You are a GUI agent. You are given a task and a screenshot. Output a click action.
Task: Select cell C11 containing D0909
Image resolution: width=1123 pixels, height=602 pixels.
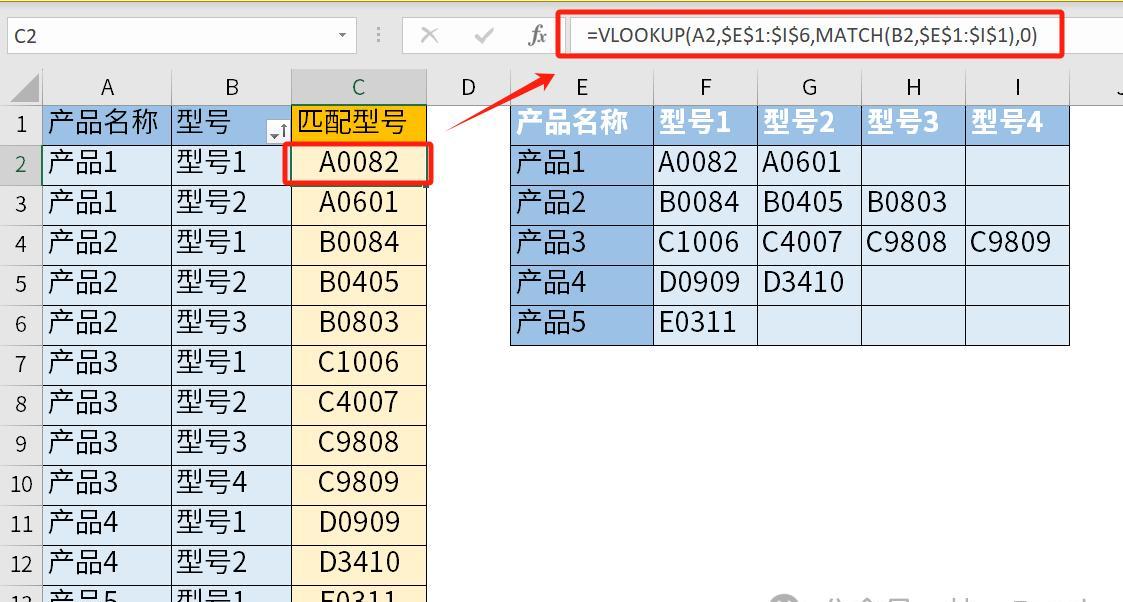pos(359,525)
